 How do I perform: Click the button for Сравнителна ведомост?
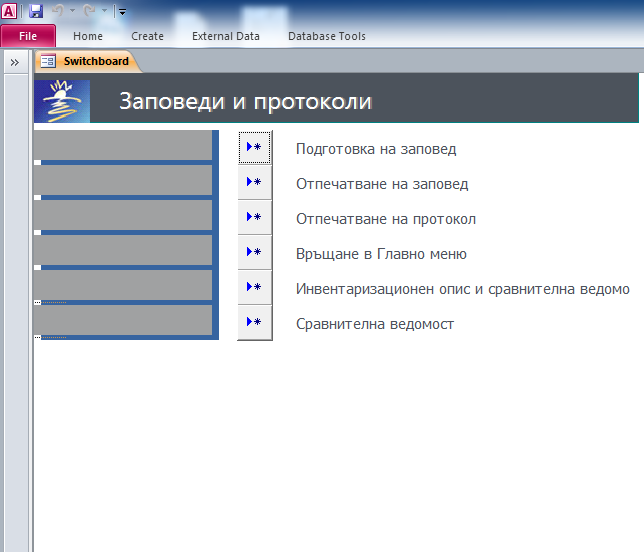pos(255,322)
